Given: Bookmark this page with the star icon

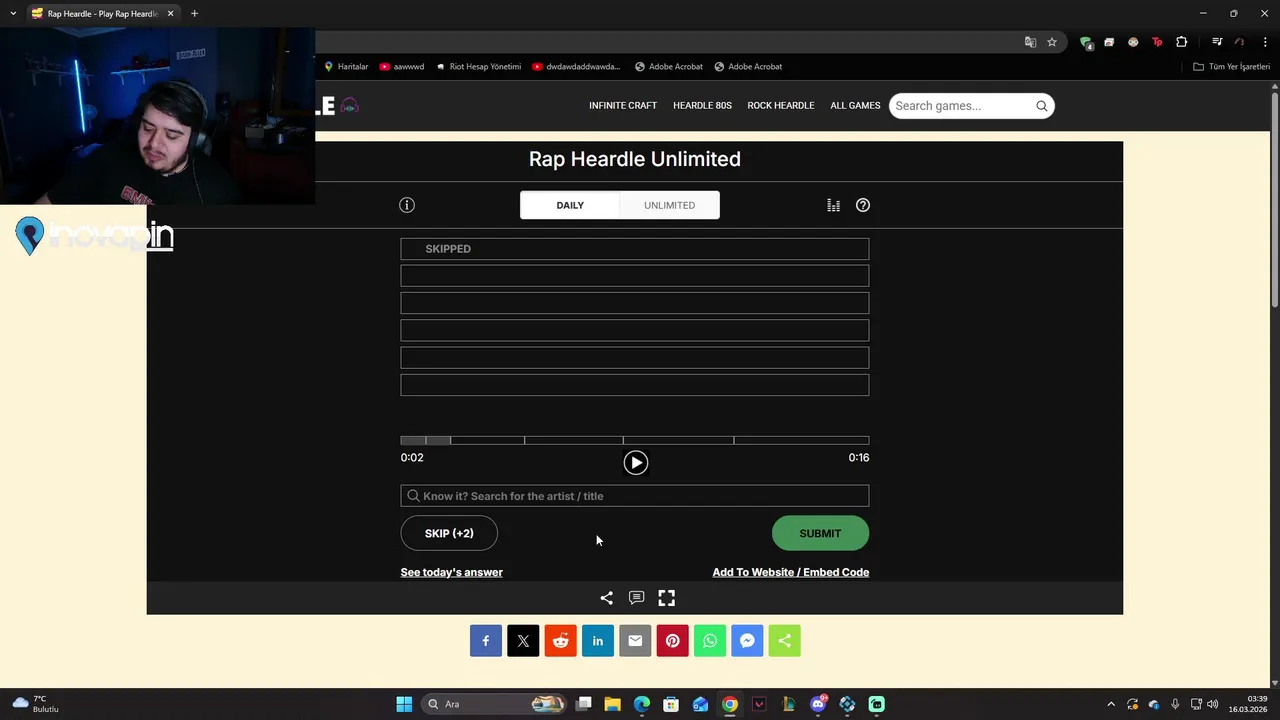Looking at the screenshot, I should coord(1052,42).
